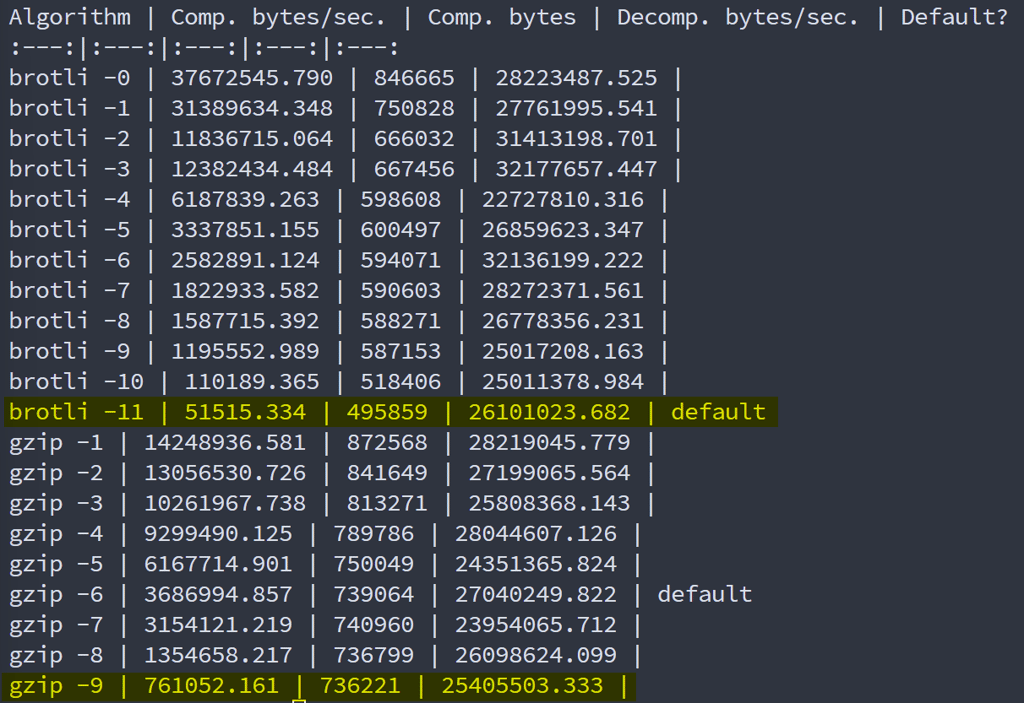Click the 'brotli -2' row label
1024x703 pixels.
pyautogui.click(x=70, y=139)
